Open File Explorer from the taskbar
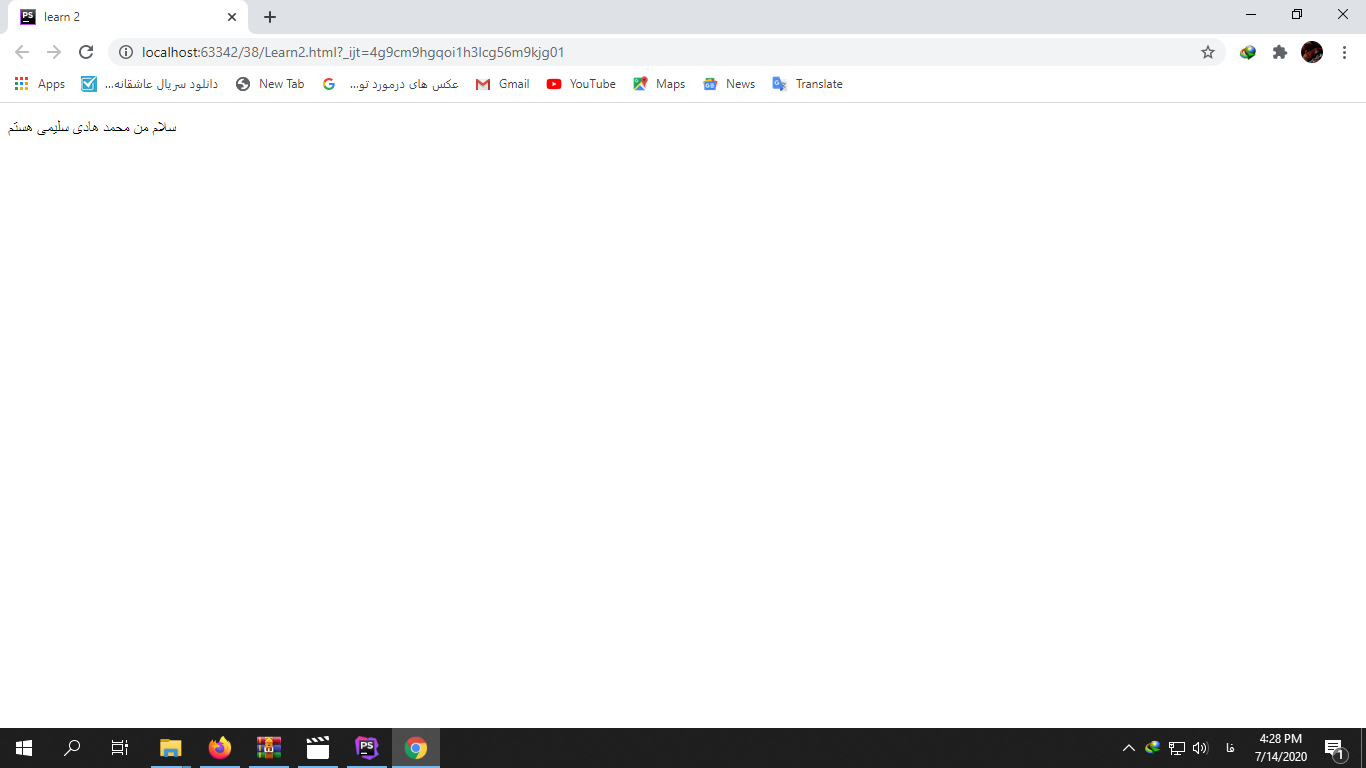This screenshot has width=1366, height=768. tap(171, 748)
